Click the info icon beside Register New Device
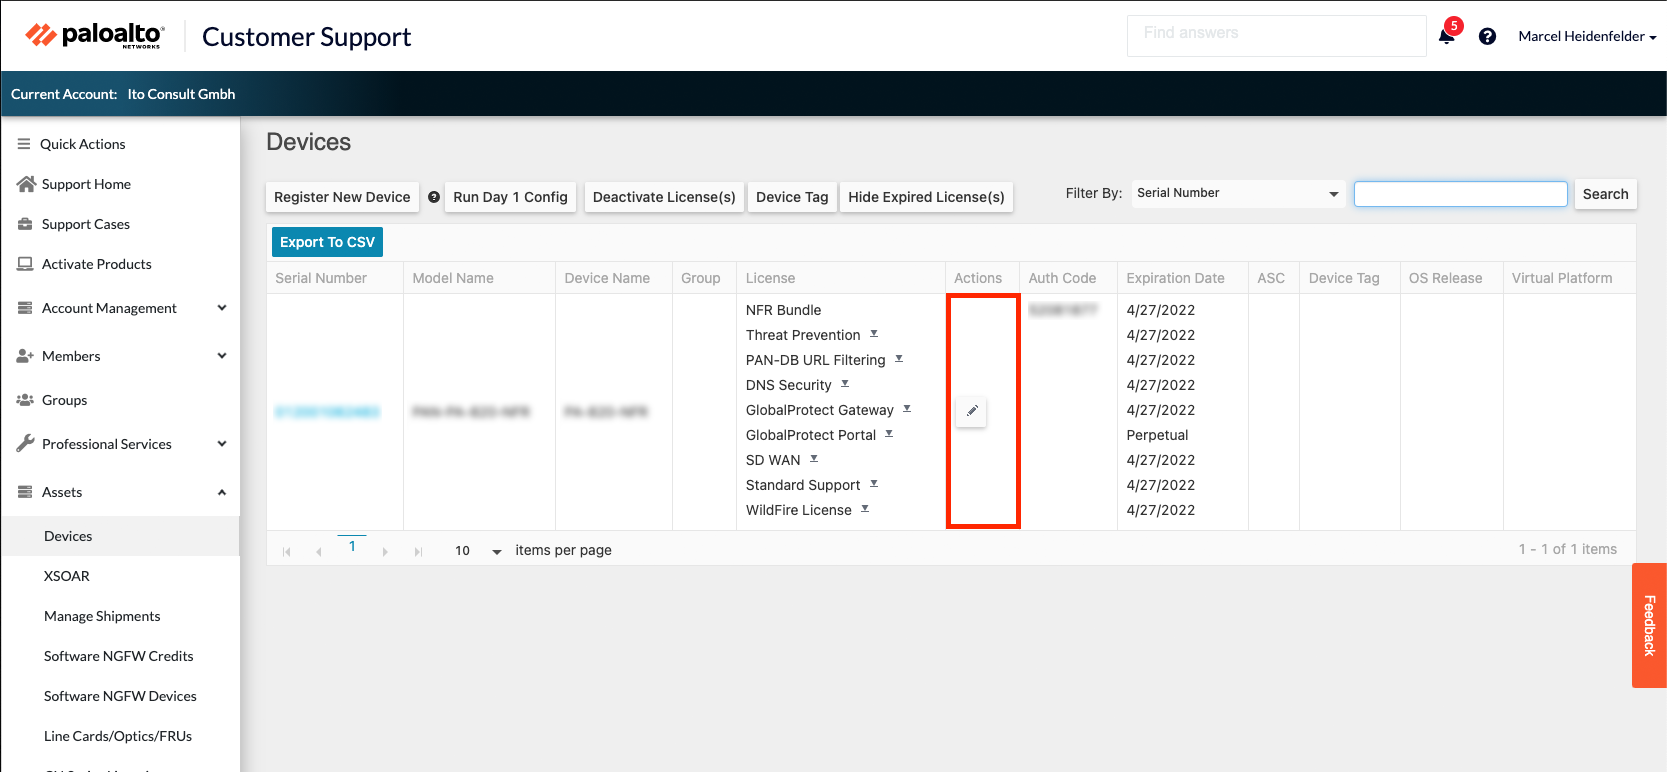This screenshot has height=772, width=1667. point(434,197)
